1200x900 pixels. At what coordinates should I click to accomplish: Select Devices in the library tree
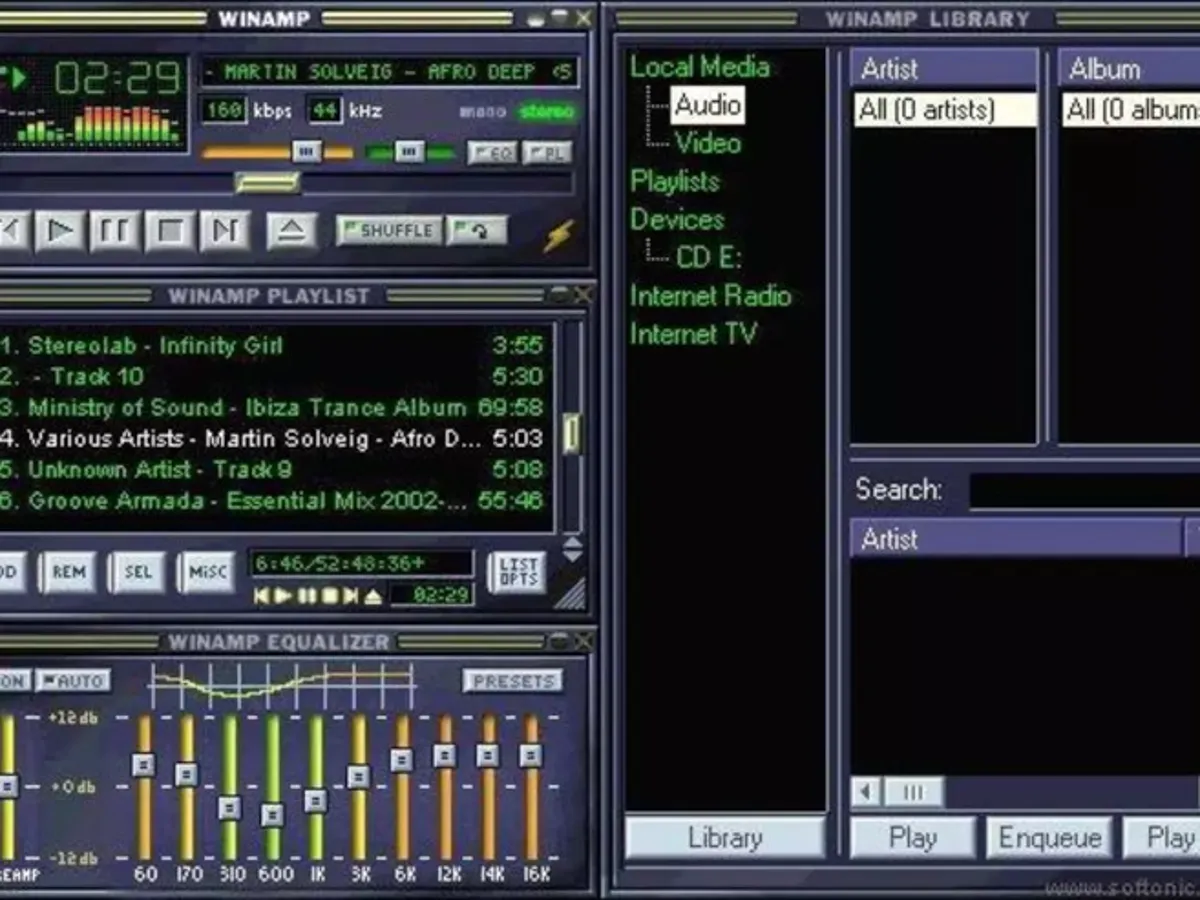click(677, 219)
